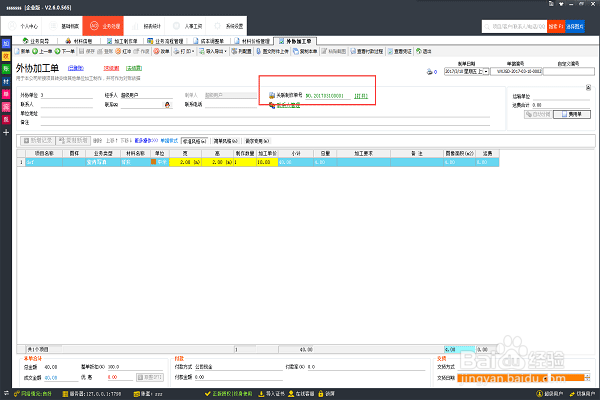Switch to the 加工制作单 tab
Screen dimensions: 600x400
[x=122, y=41]
